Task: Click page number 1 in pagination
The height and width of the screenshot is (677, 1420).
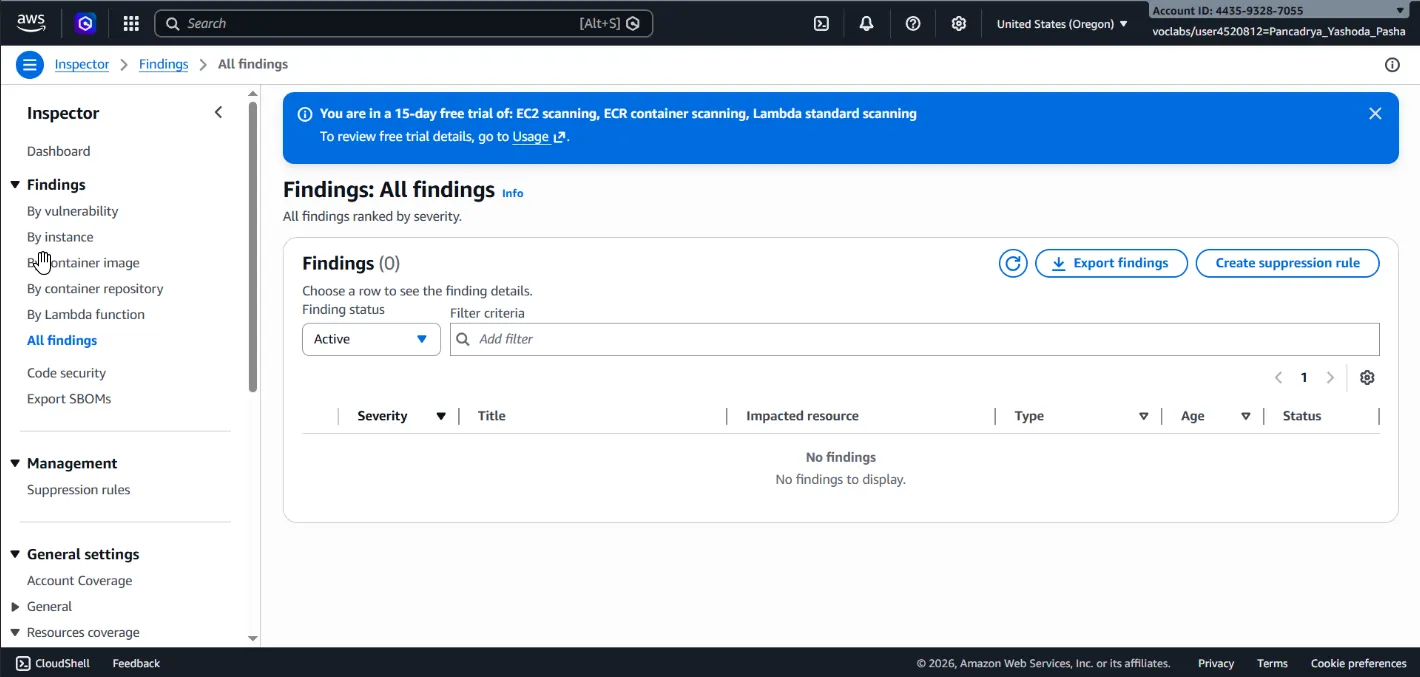Action: (1304, 377)
